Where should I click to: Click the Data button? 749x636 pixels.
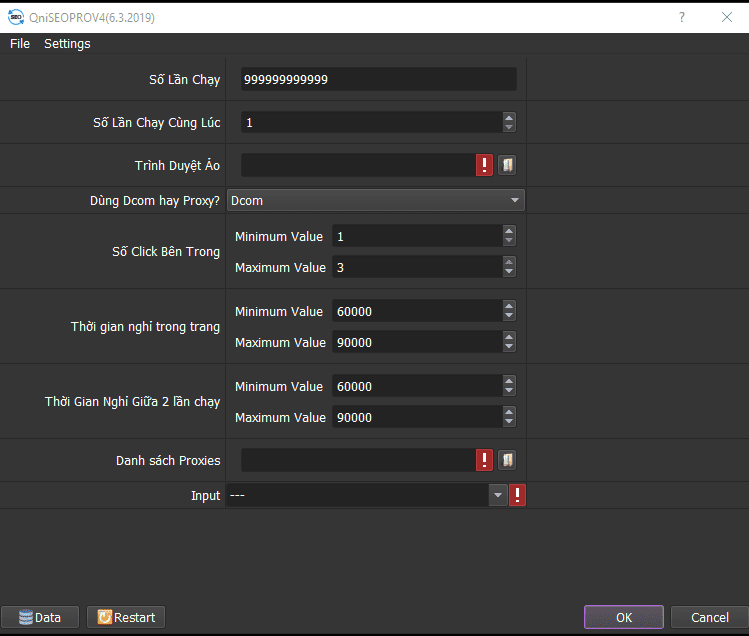(39, 617)
